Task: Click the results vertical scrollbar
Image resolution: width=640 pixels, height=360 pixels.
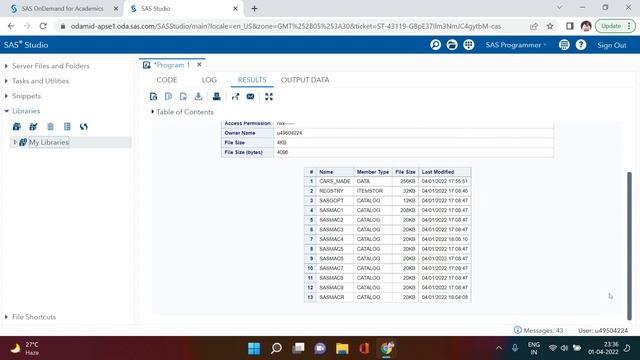Action: tap(629, 246)
